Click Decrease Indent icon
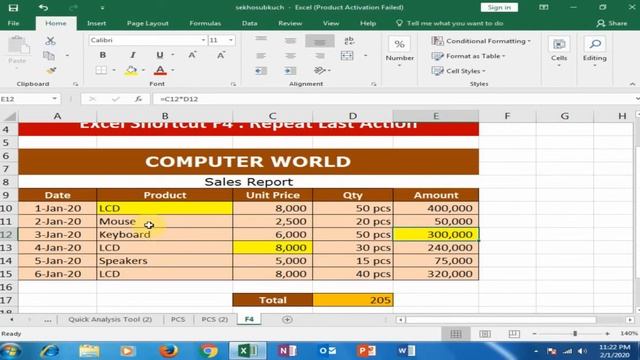 261,71
